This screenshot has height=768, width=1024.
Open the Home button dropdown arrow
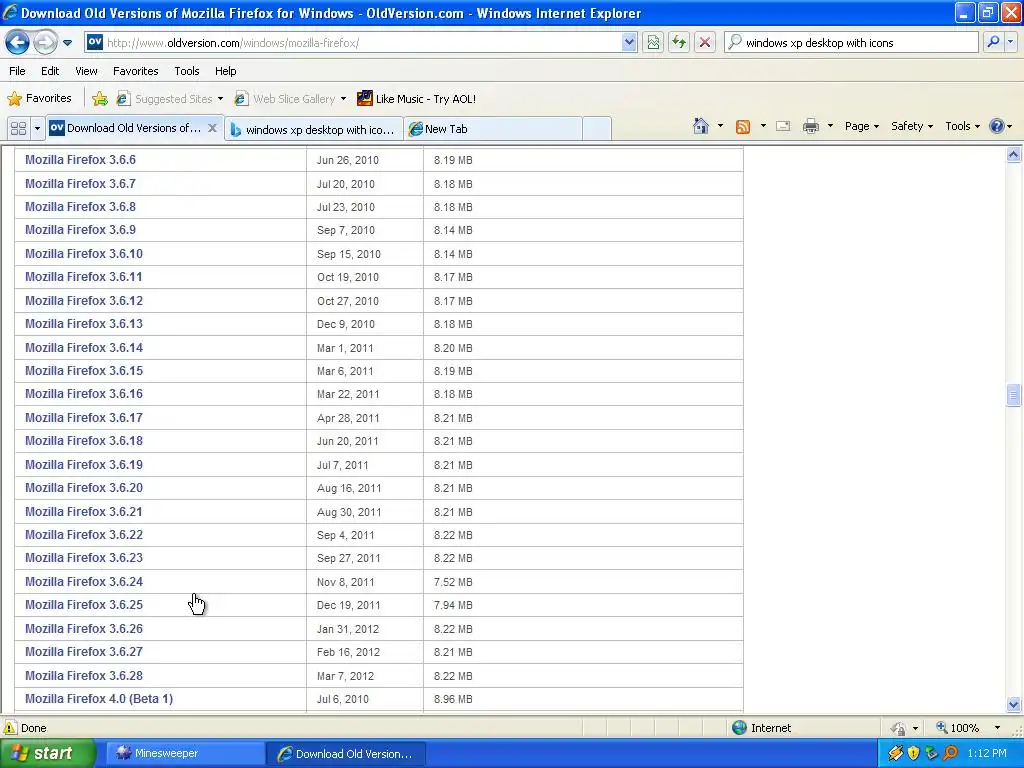(x=720, y=126)
